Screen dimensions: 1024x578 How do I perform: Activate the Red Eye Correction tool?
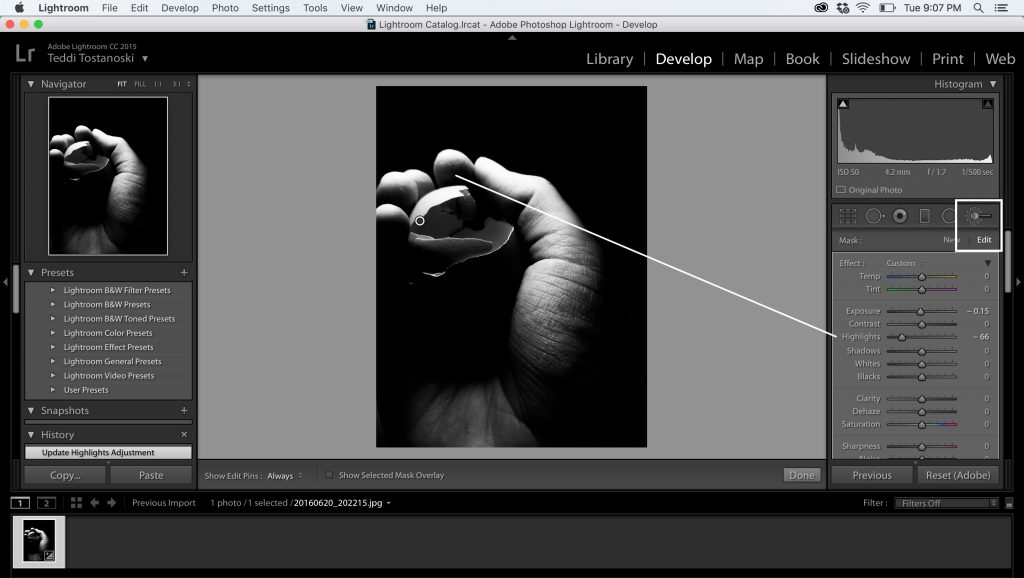click(900, 215)
